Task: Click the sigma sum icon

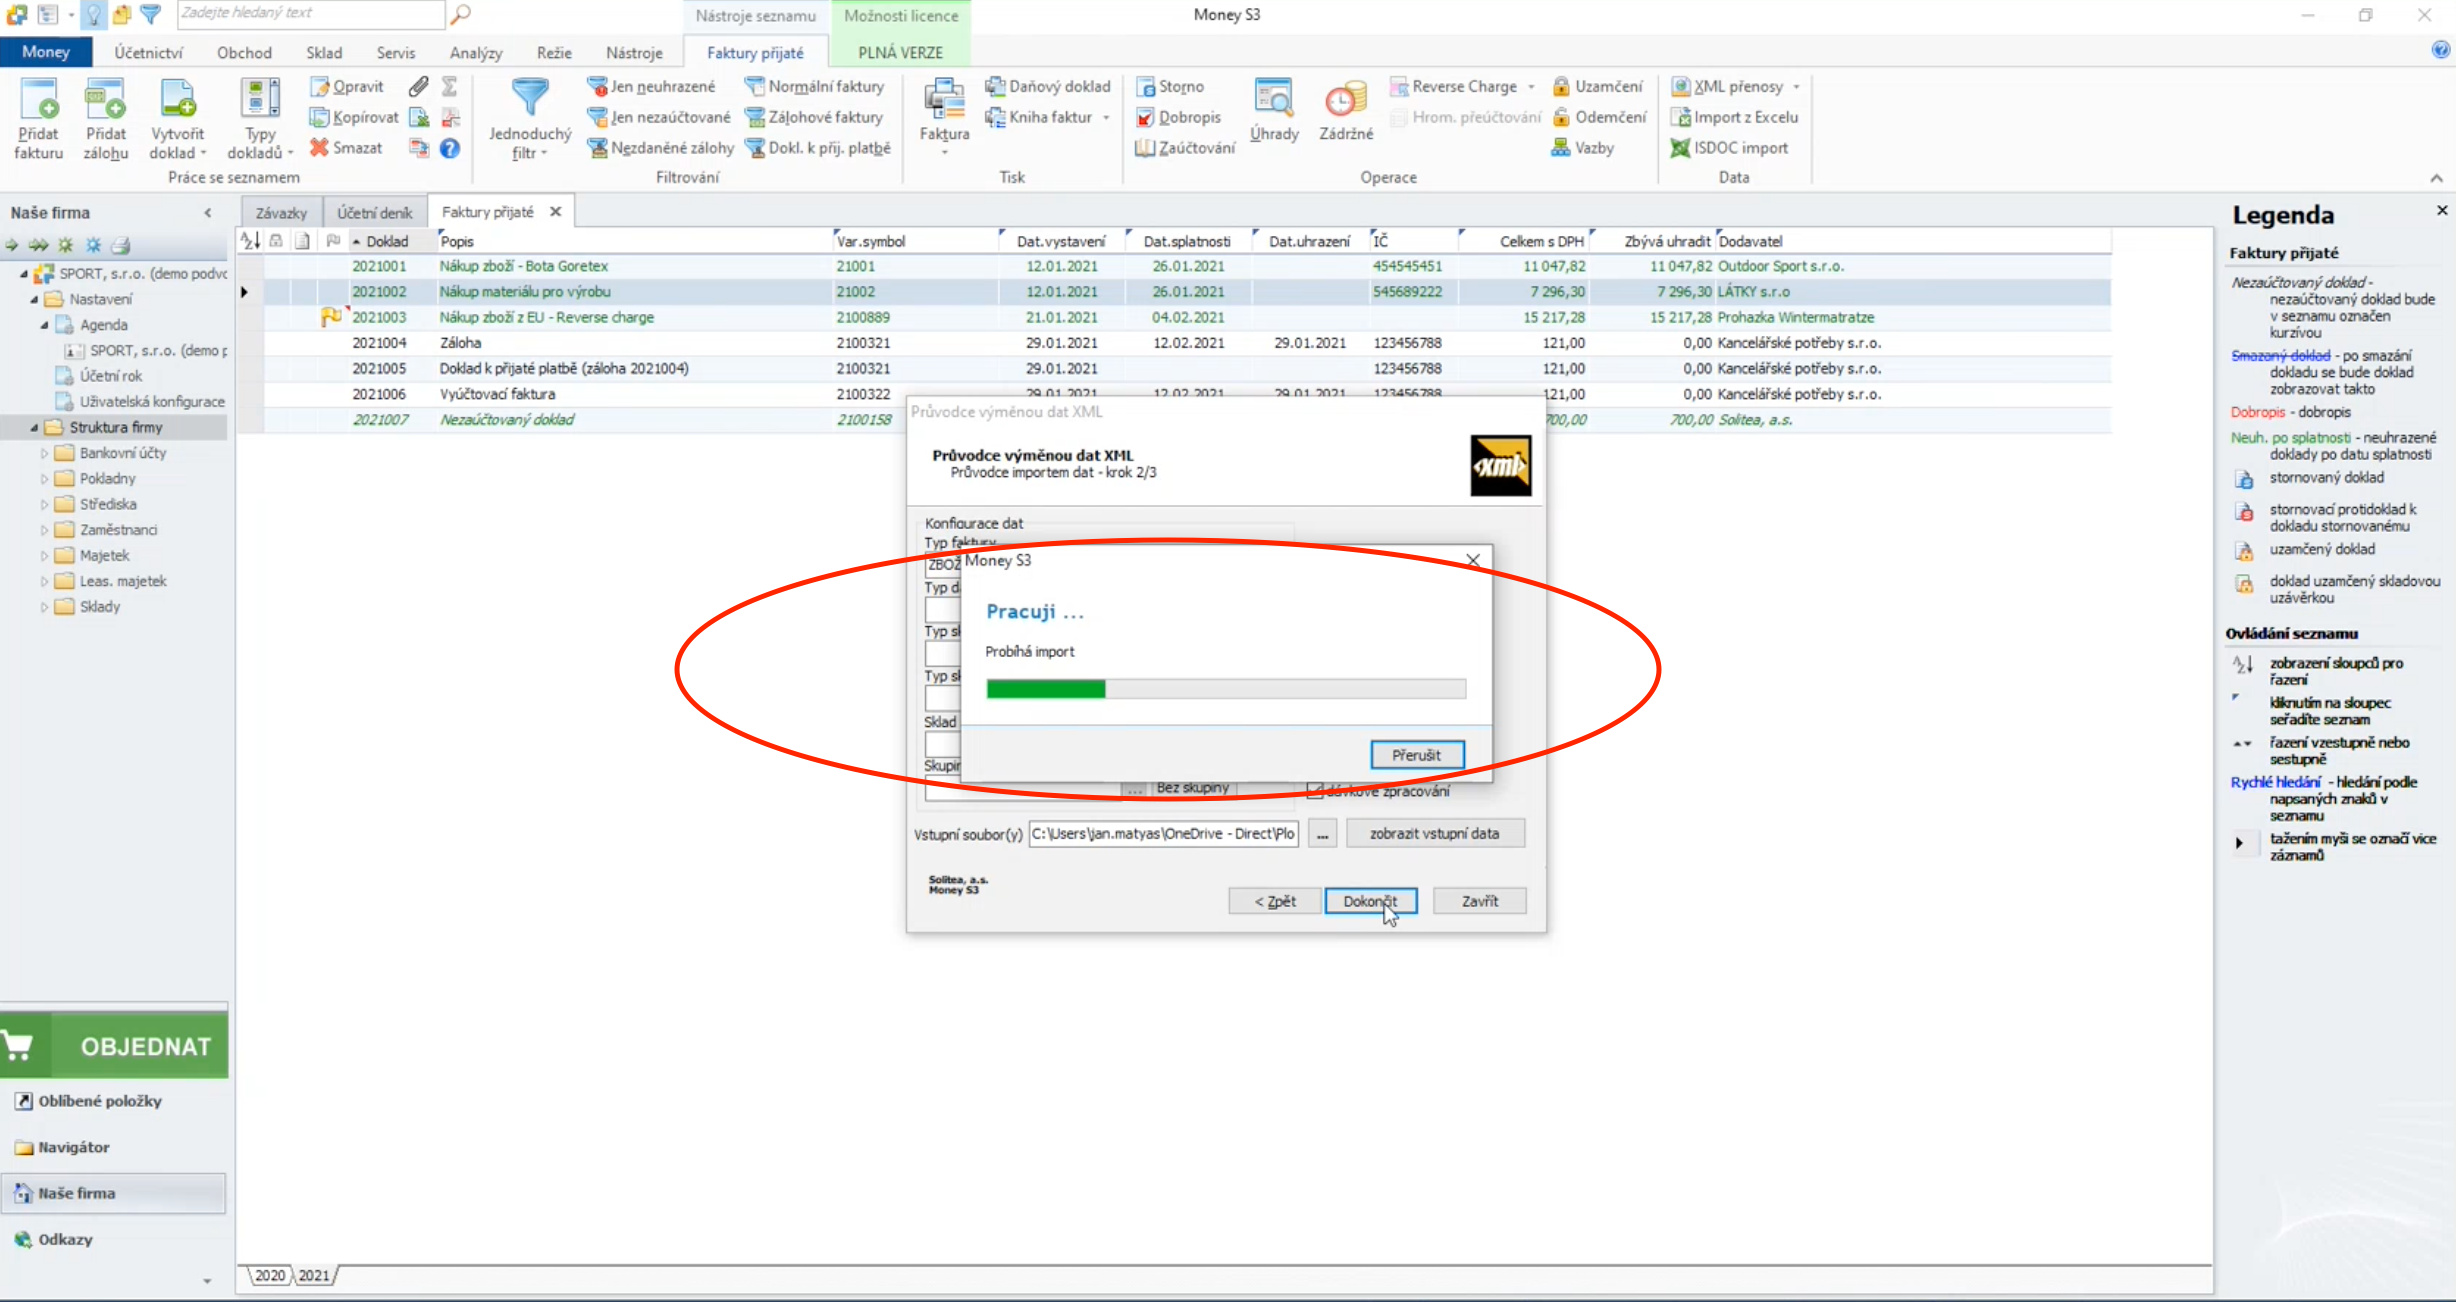Action: click(x=450, y=87)
